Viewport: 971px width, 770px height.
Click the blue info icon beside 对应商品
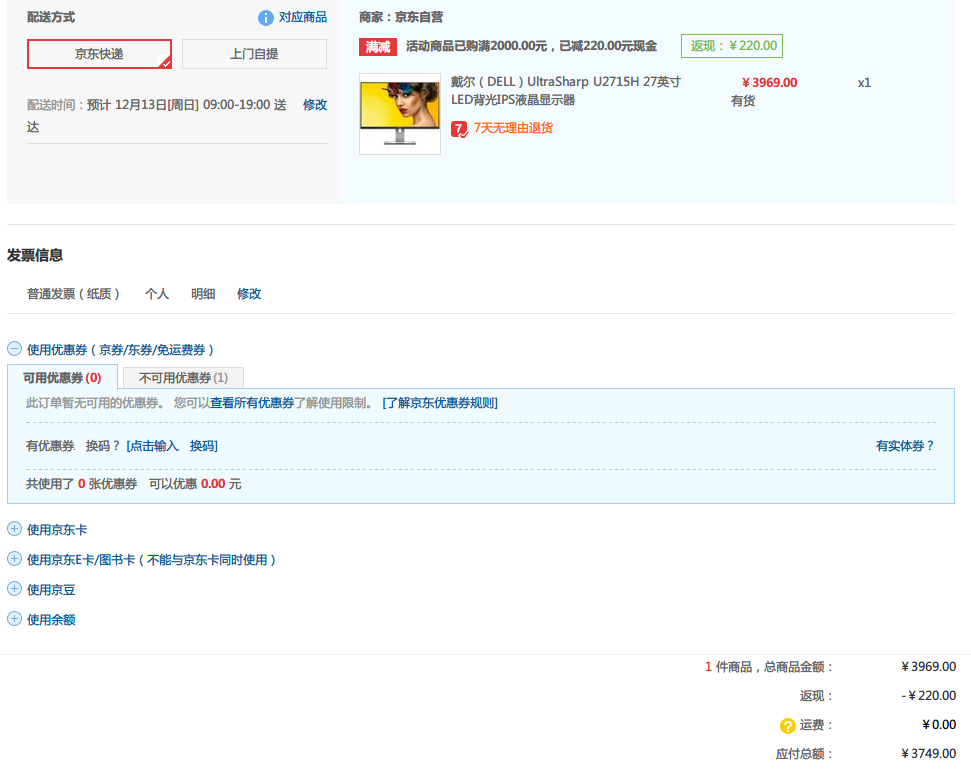(x=265, y=18)
